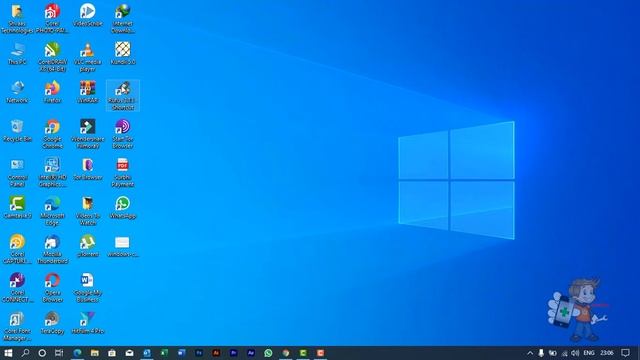Open the Start Tor Browser shortcut

[x=122, y=134]
